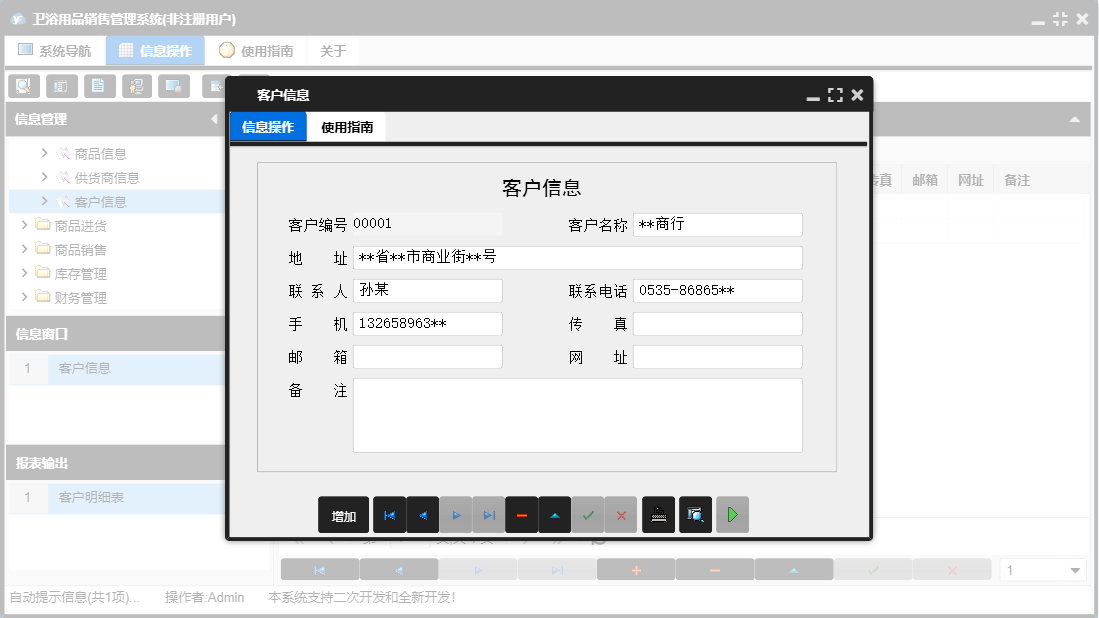Click the blue edit record icon
Image resolution: width=1099 pixels, height=618 pixels.
(555, 514)
